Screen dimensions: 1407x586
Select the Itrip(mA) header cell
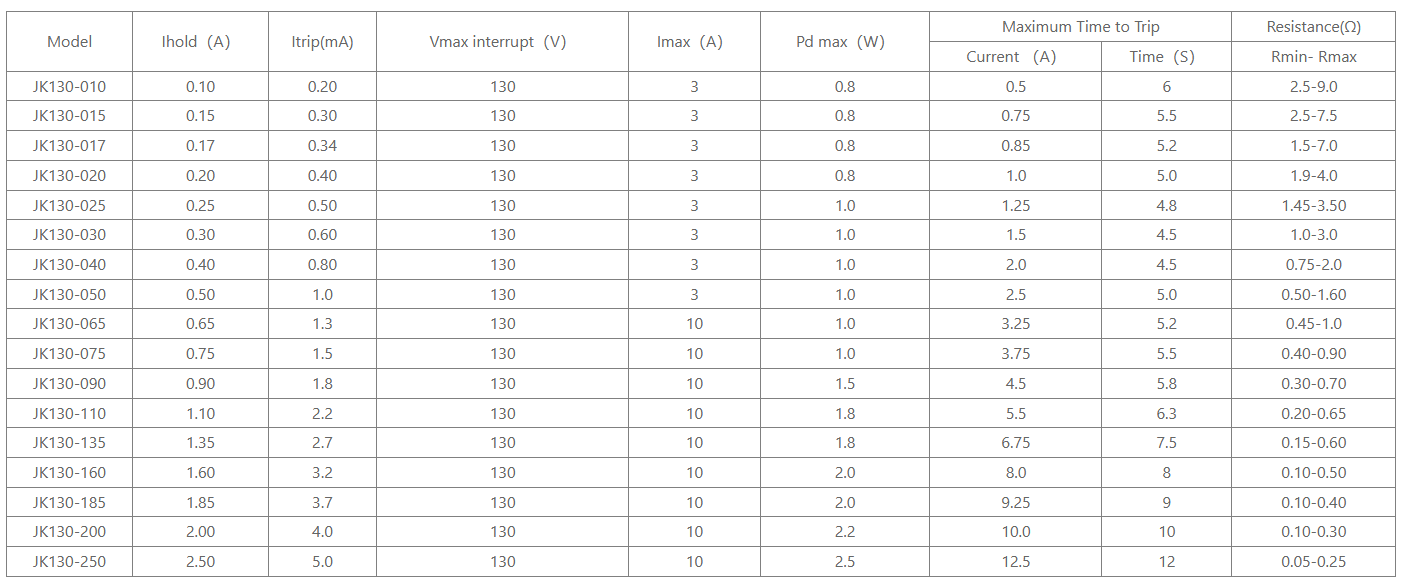coord(322,41)
